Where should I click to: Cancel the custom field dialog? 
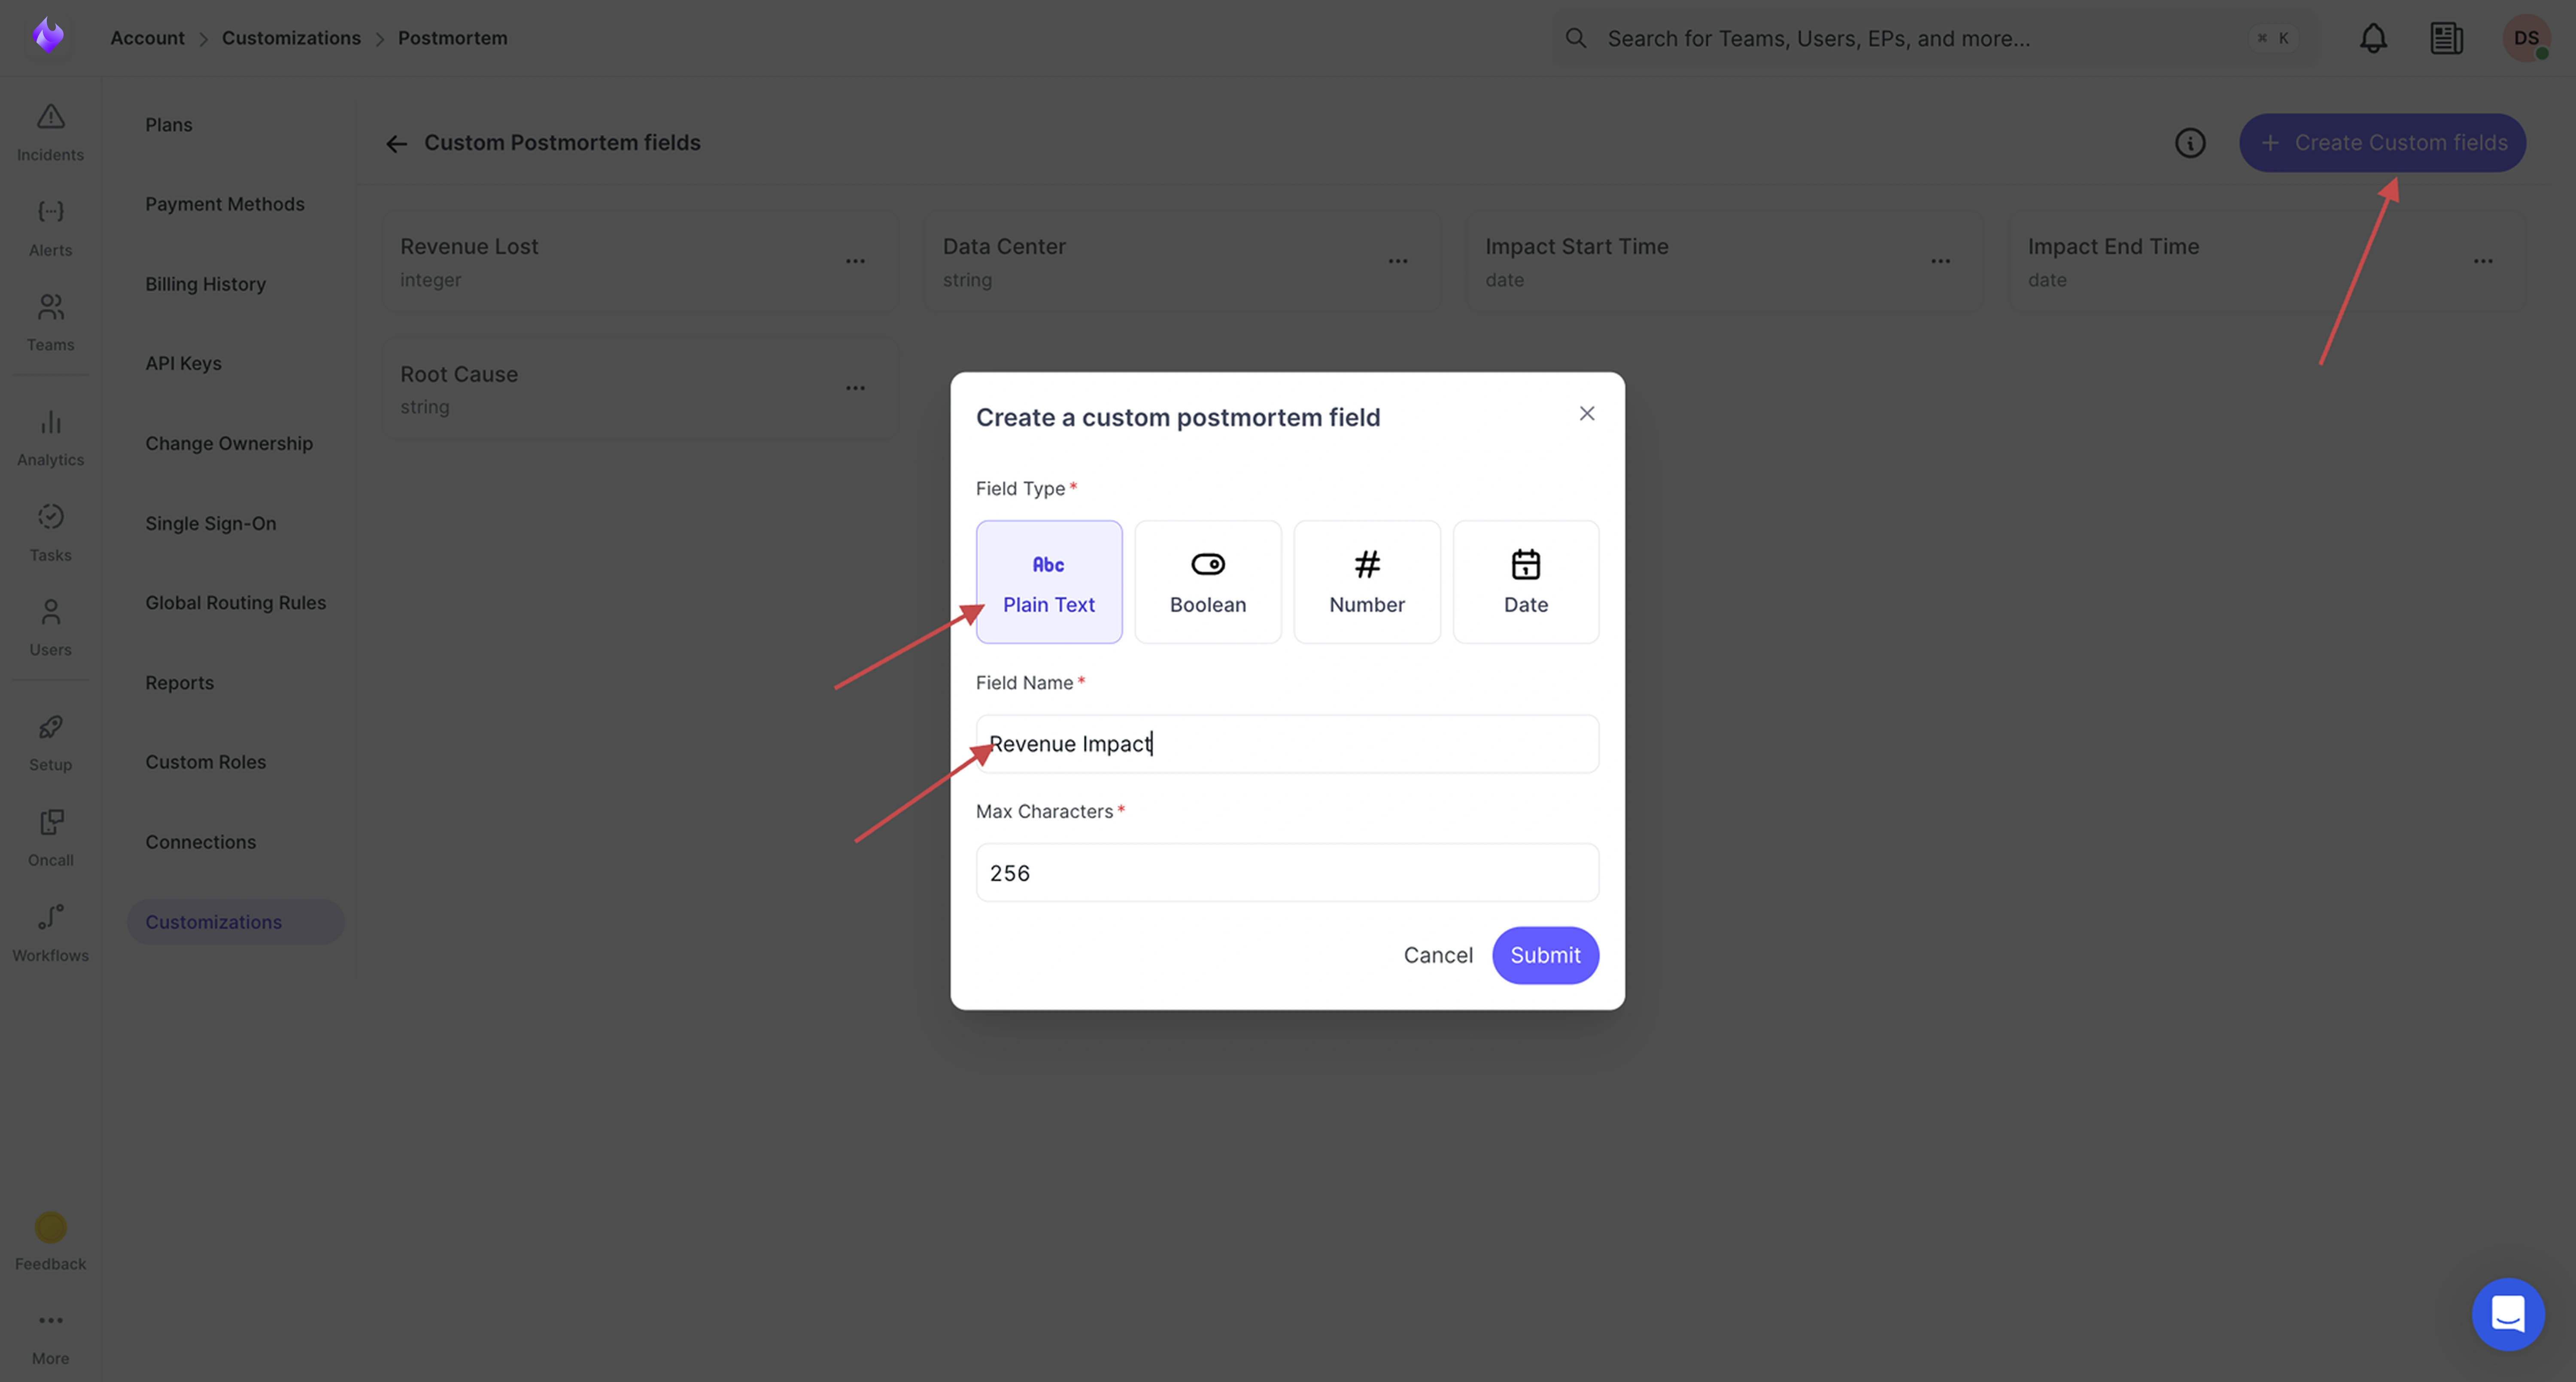click(x=1437, y=955)
